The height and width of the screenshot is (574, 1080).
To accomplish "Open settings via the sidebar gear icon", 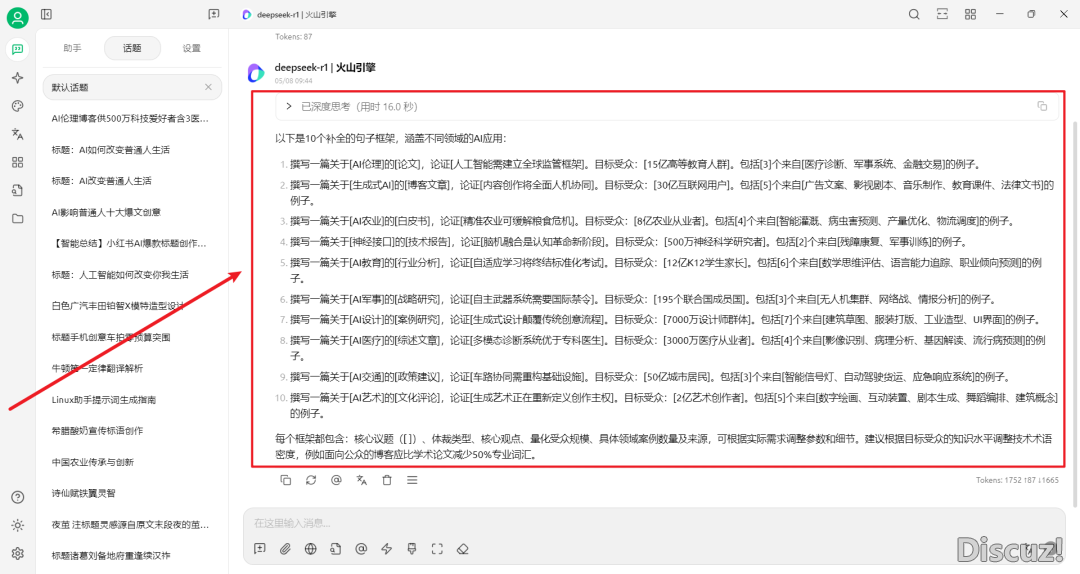I will pyautogui.click(x=18, y=553).
